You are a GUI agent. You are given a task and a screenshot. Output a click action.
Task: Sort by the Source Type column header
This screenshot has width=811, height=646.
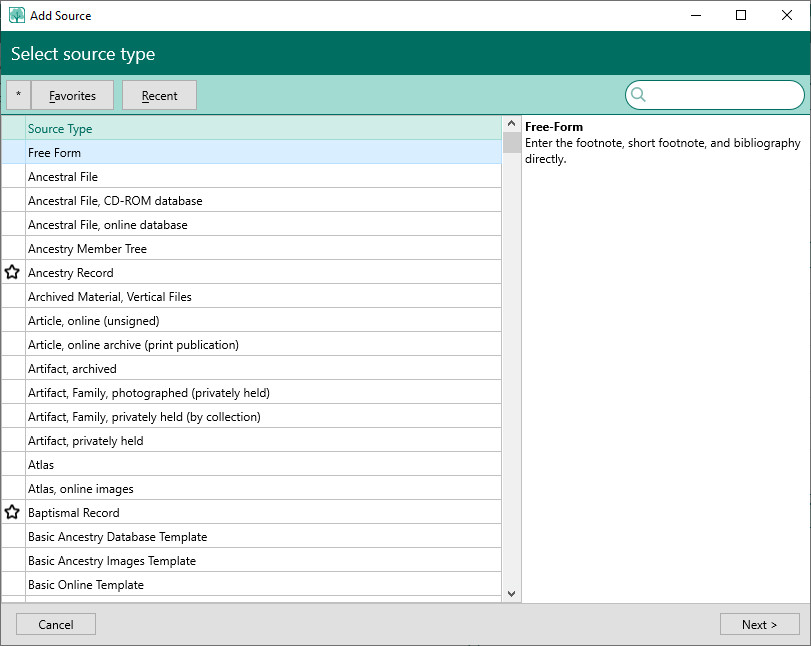coord(60,128)
